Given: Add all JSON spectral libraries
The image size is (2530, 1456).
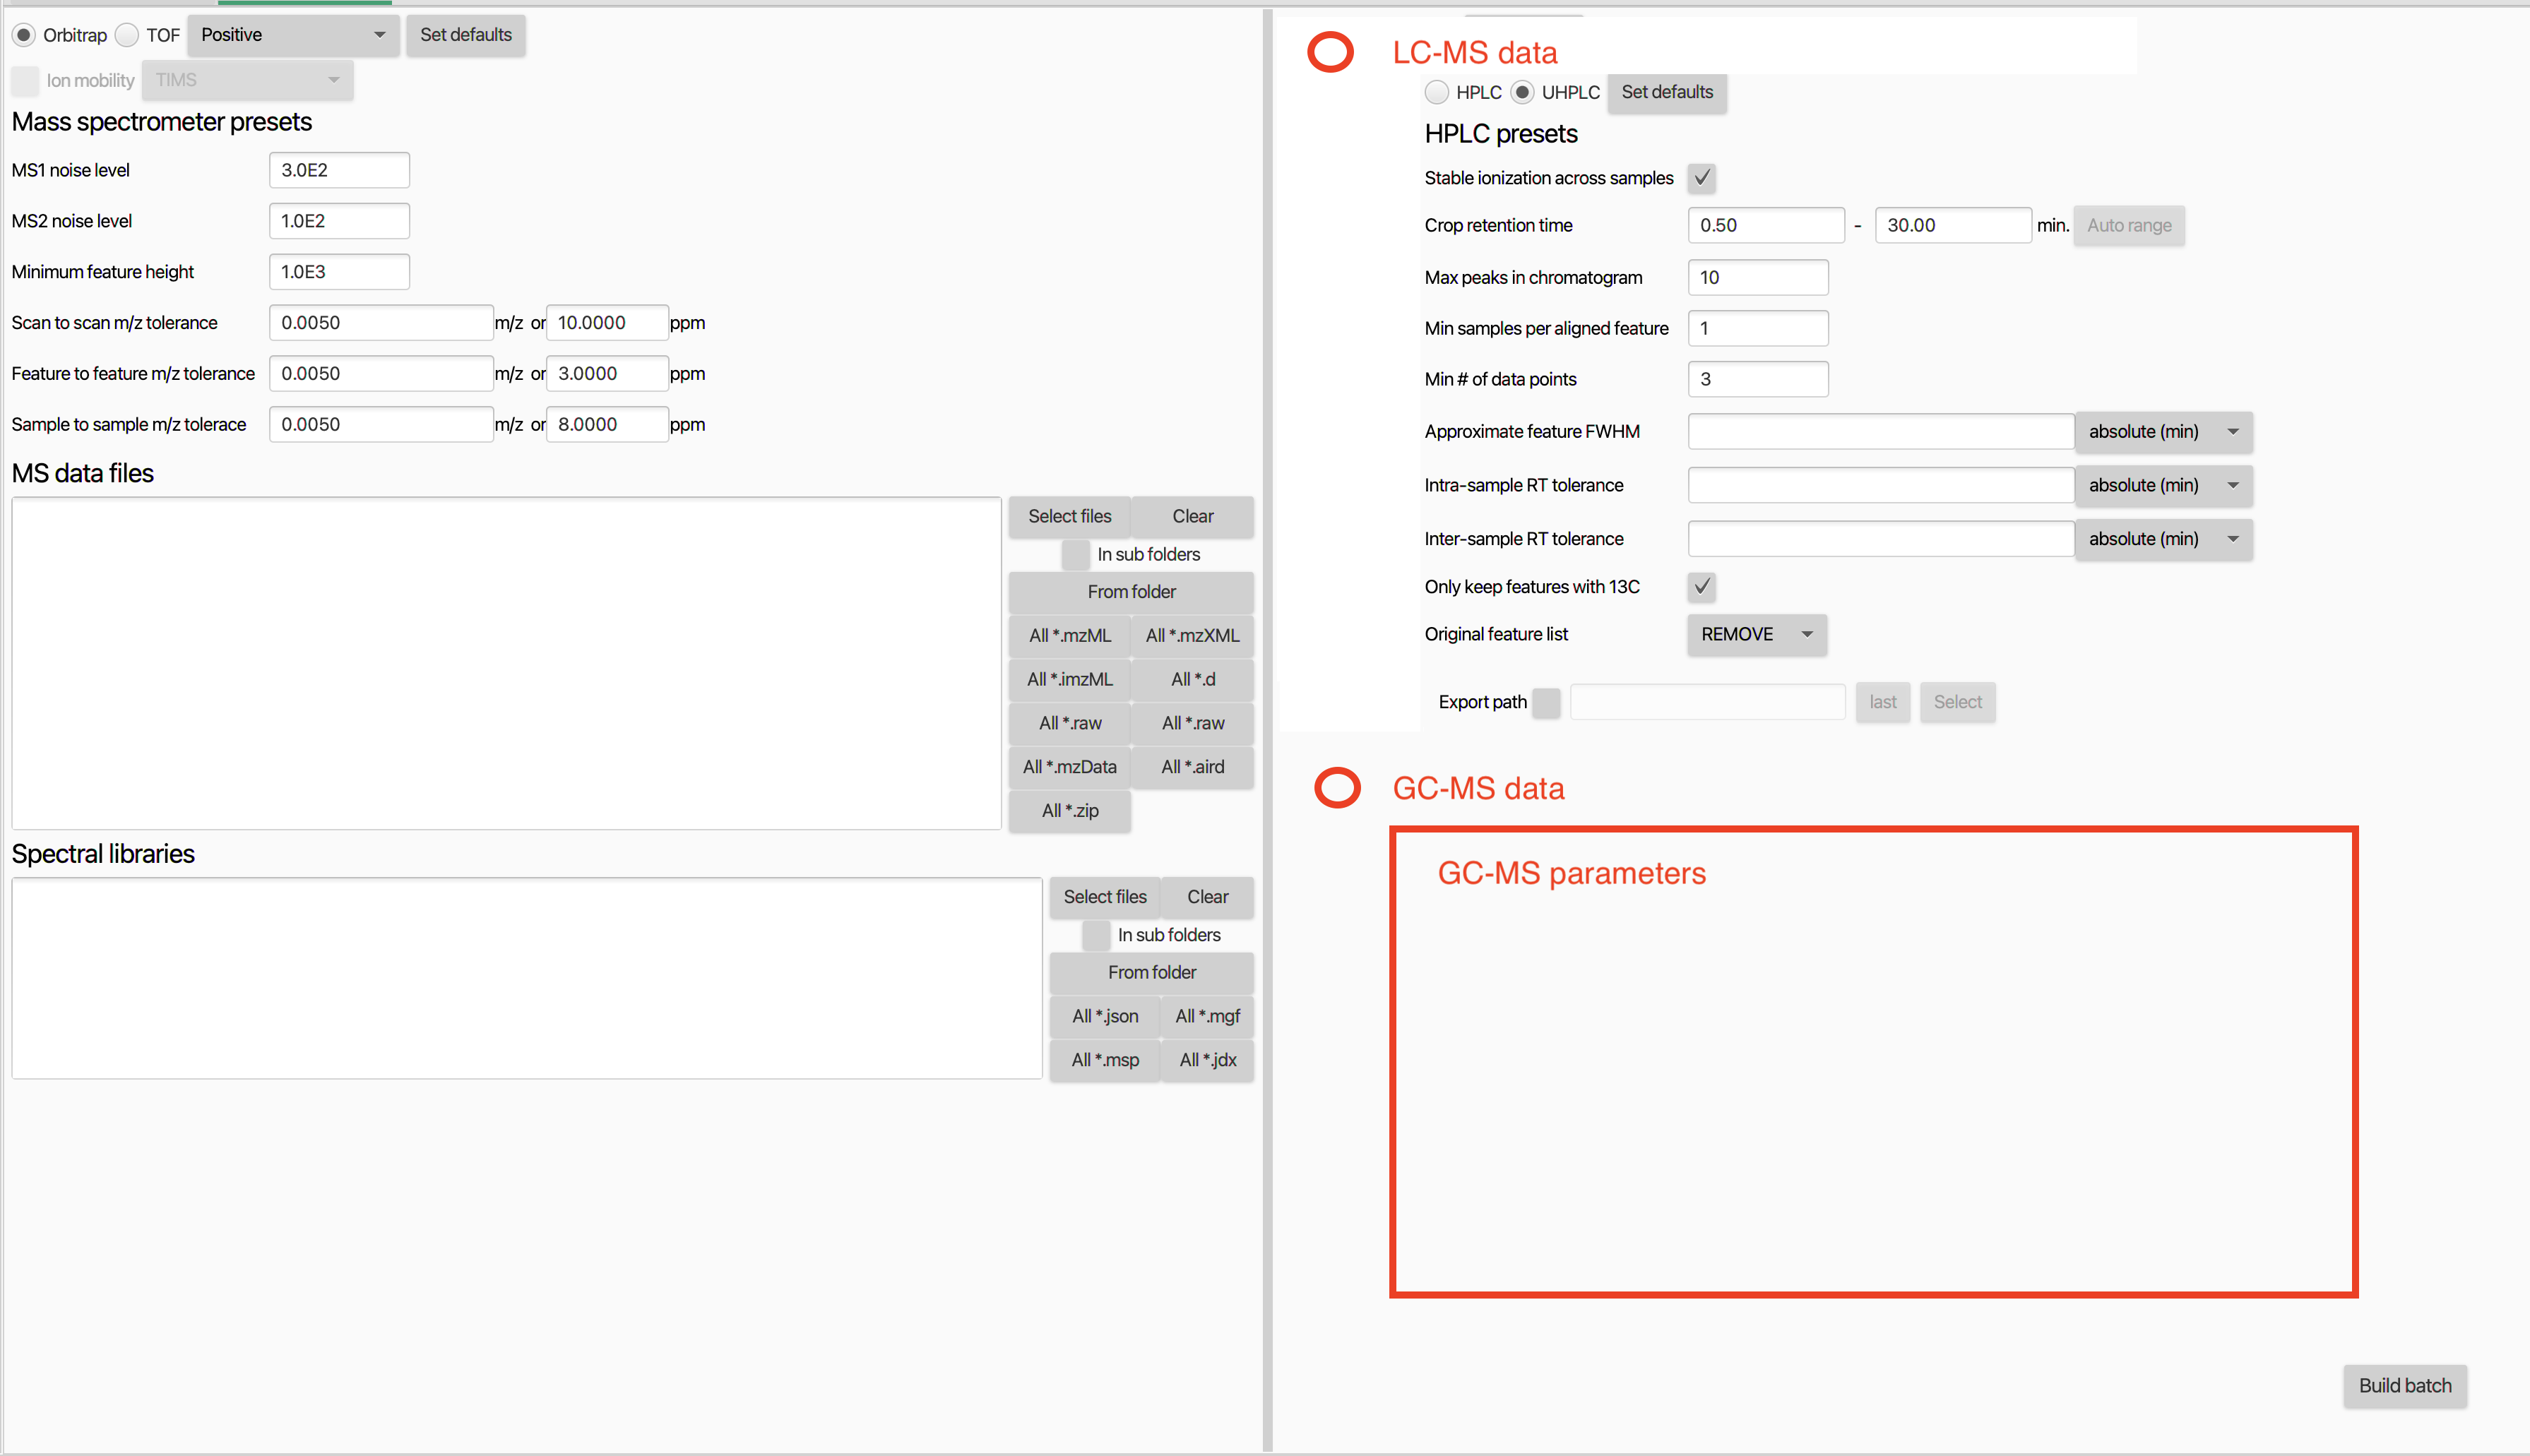Looking at the screenshot, I should point(1104,1016).
